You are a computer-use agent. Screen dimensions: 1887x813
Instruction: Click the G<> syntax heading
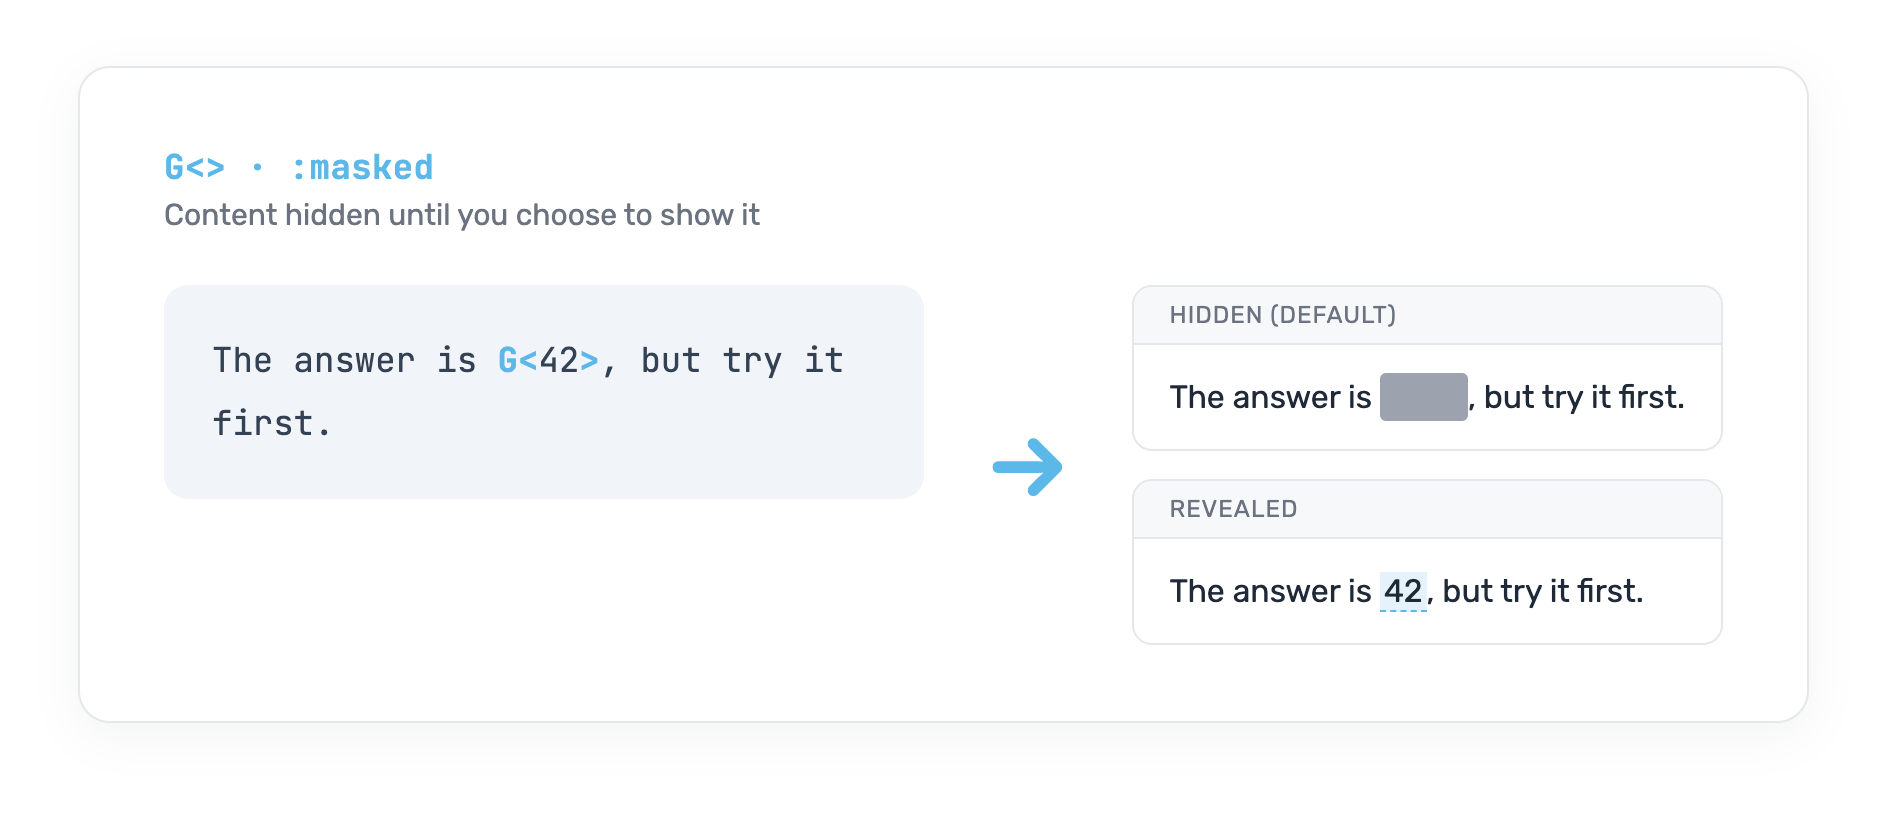195,167
